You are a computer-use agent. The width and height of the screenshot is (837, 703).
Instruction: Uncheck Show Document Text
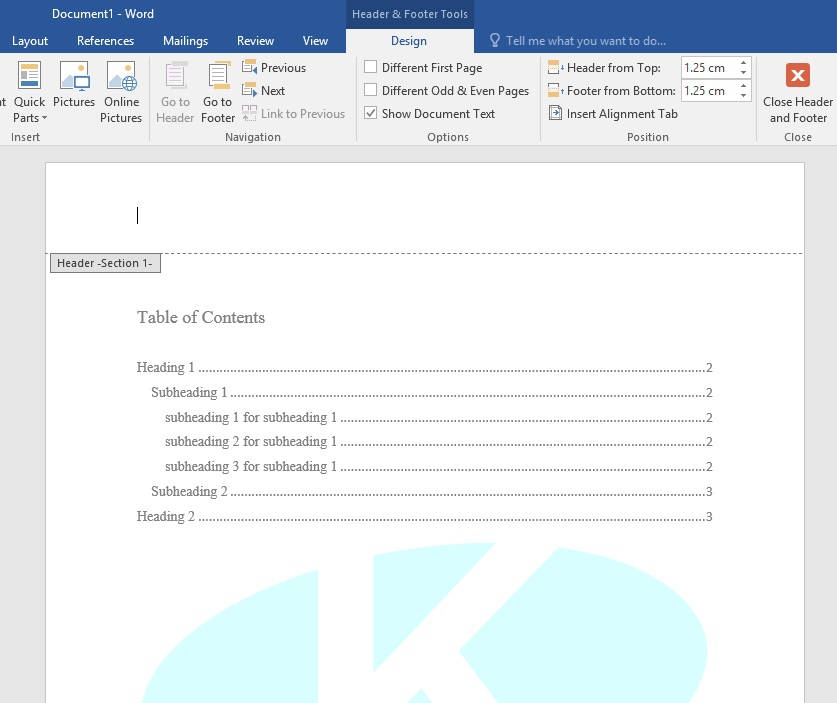click(370, 113)
